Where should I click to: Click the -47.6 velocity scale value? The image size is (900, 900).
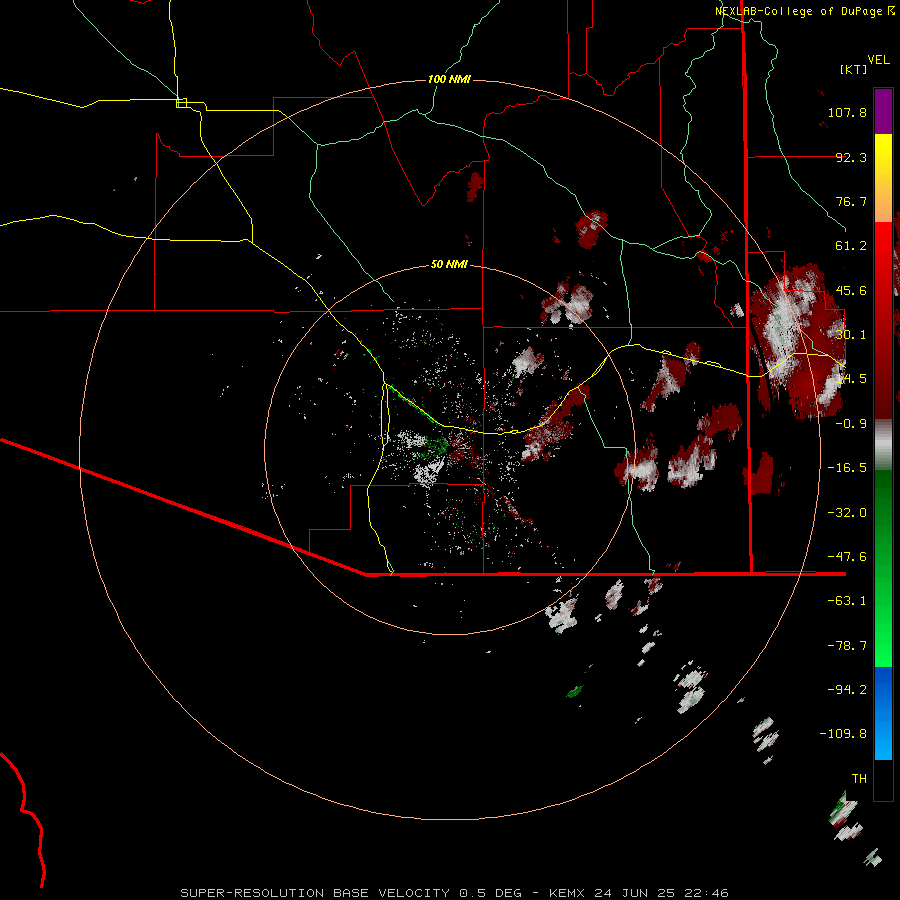click(847, 557)
